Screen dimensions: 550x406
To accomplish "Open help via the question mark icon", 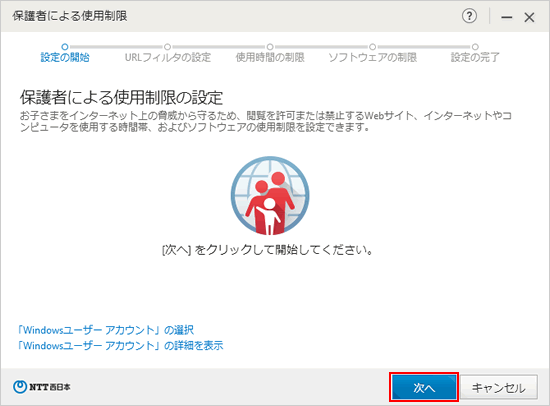I will pos(469,16).
